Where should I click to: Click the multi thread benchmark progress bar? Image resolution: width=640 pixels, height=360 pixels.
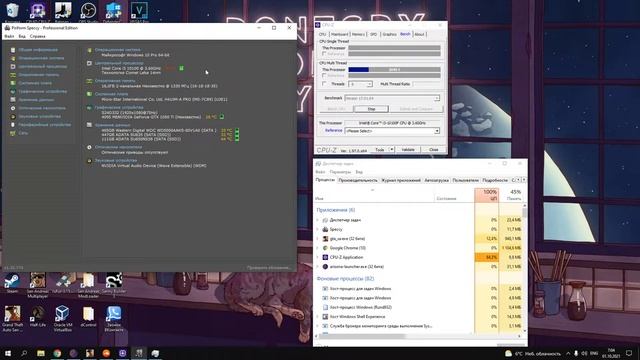394,70
